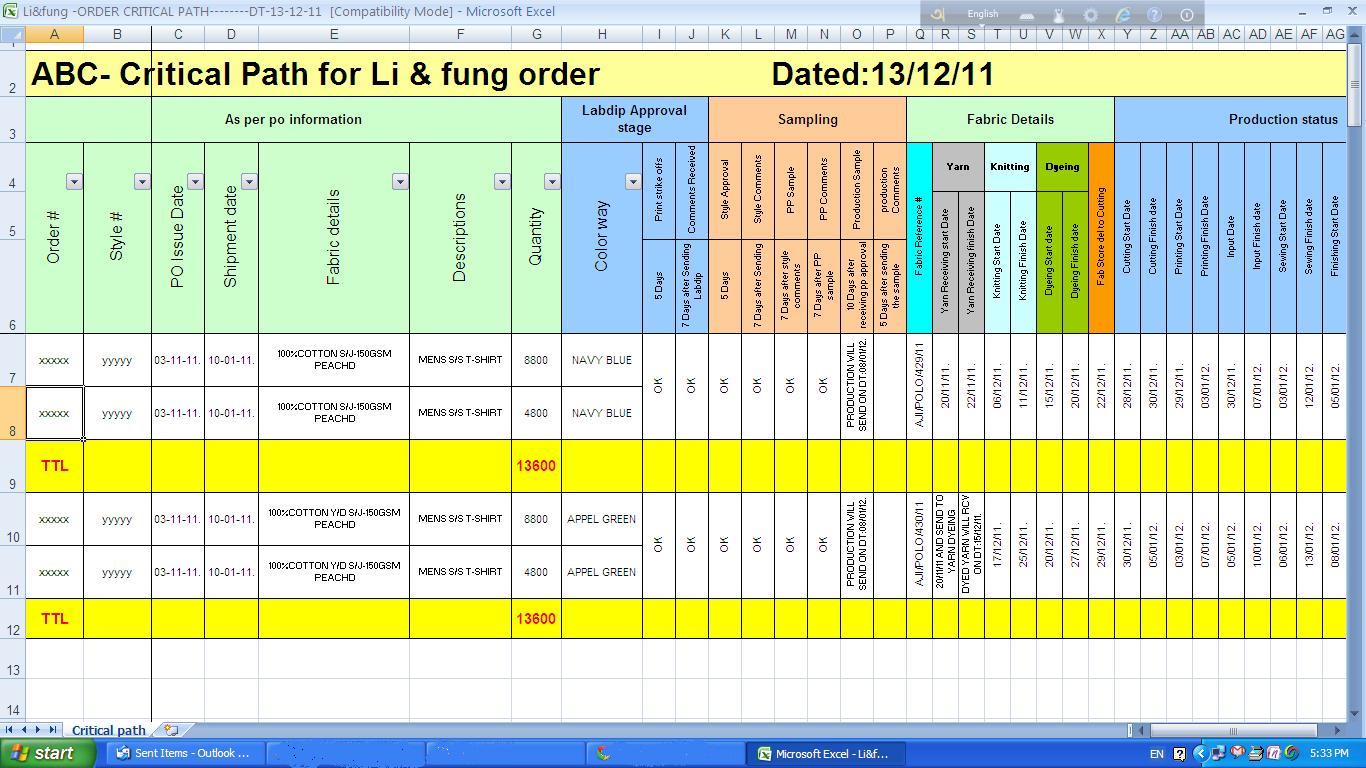The width and height of the screenshot is (1366, 768).
Task: Open the English language dropdown in floating toolbar
Action: coord(982,14)
